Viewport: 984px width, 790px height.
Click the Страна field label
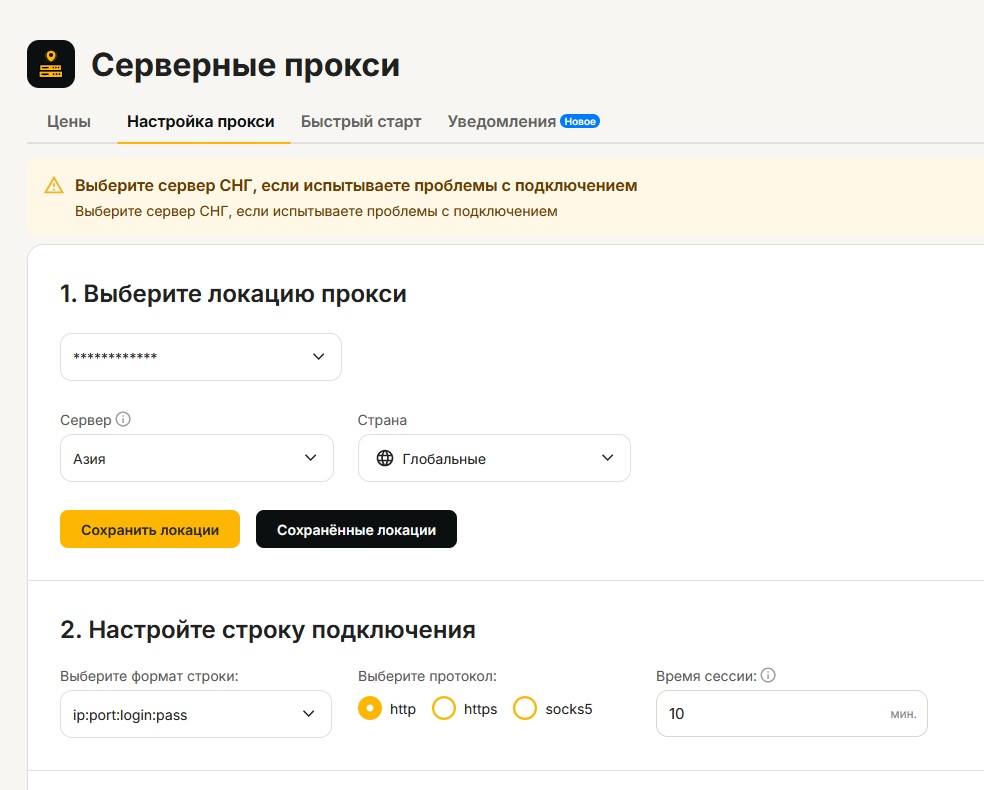[382, 420]
